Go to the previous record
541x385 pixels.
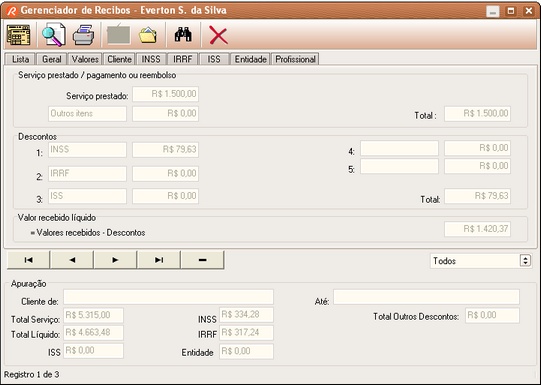coord(72,260)
